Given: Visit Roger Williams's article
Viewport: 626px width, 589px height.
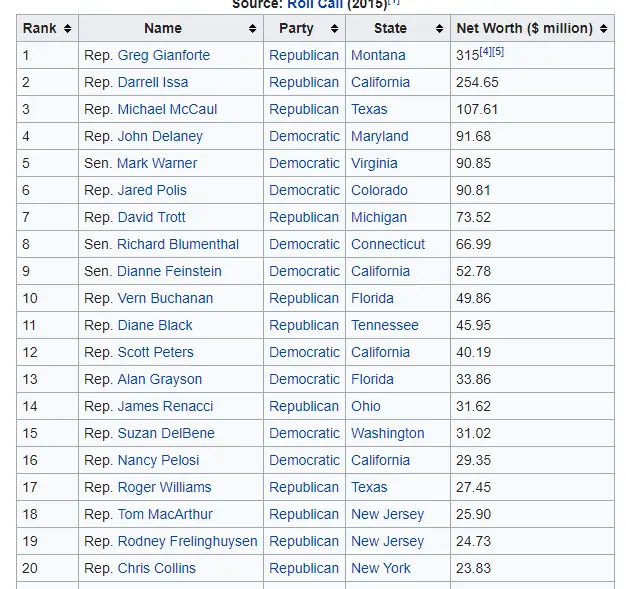Looking at the screenshot, I should [164, 487].
